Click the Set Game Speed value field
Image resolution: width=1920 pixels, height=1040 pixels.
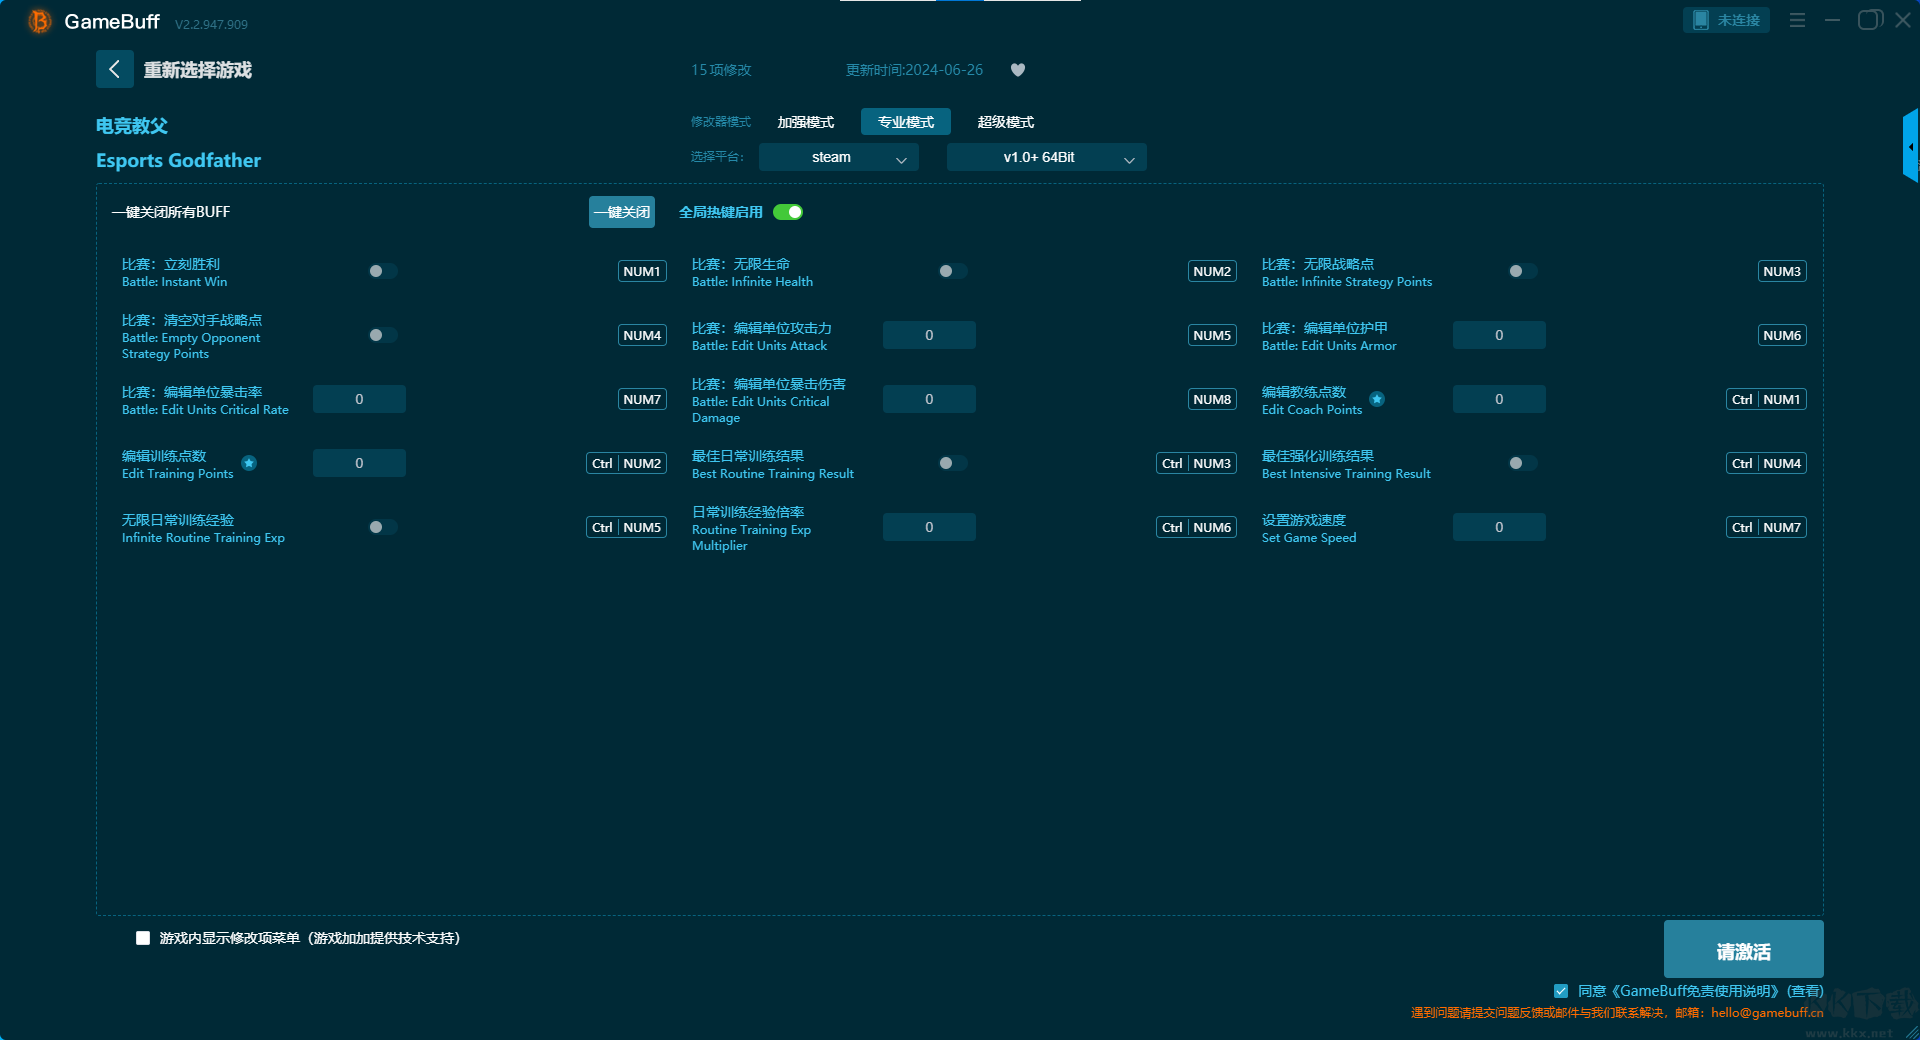[x=1499, y=527]
